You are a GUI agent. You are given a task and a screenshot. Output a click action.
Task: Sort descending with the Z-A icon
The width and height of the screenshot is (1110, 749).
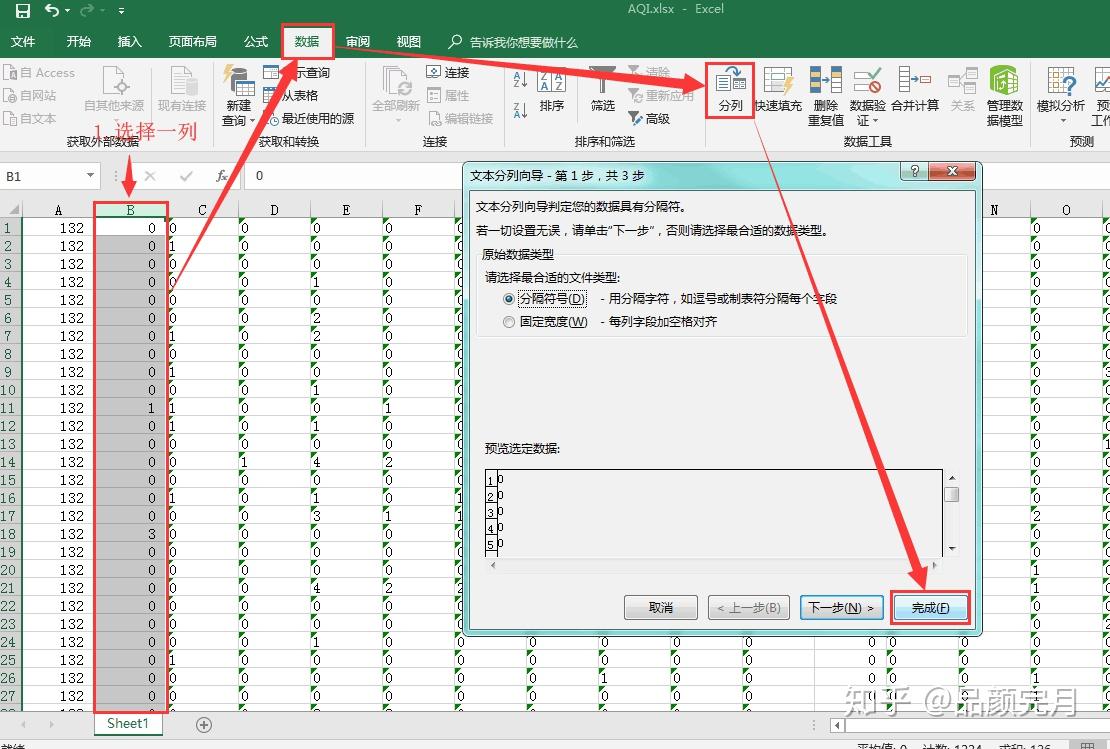520,110
